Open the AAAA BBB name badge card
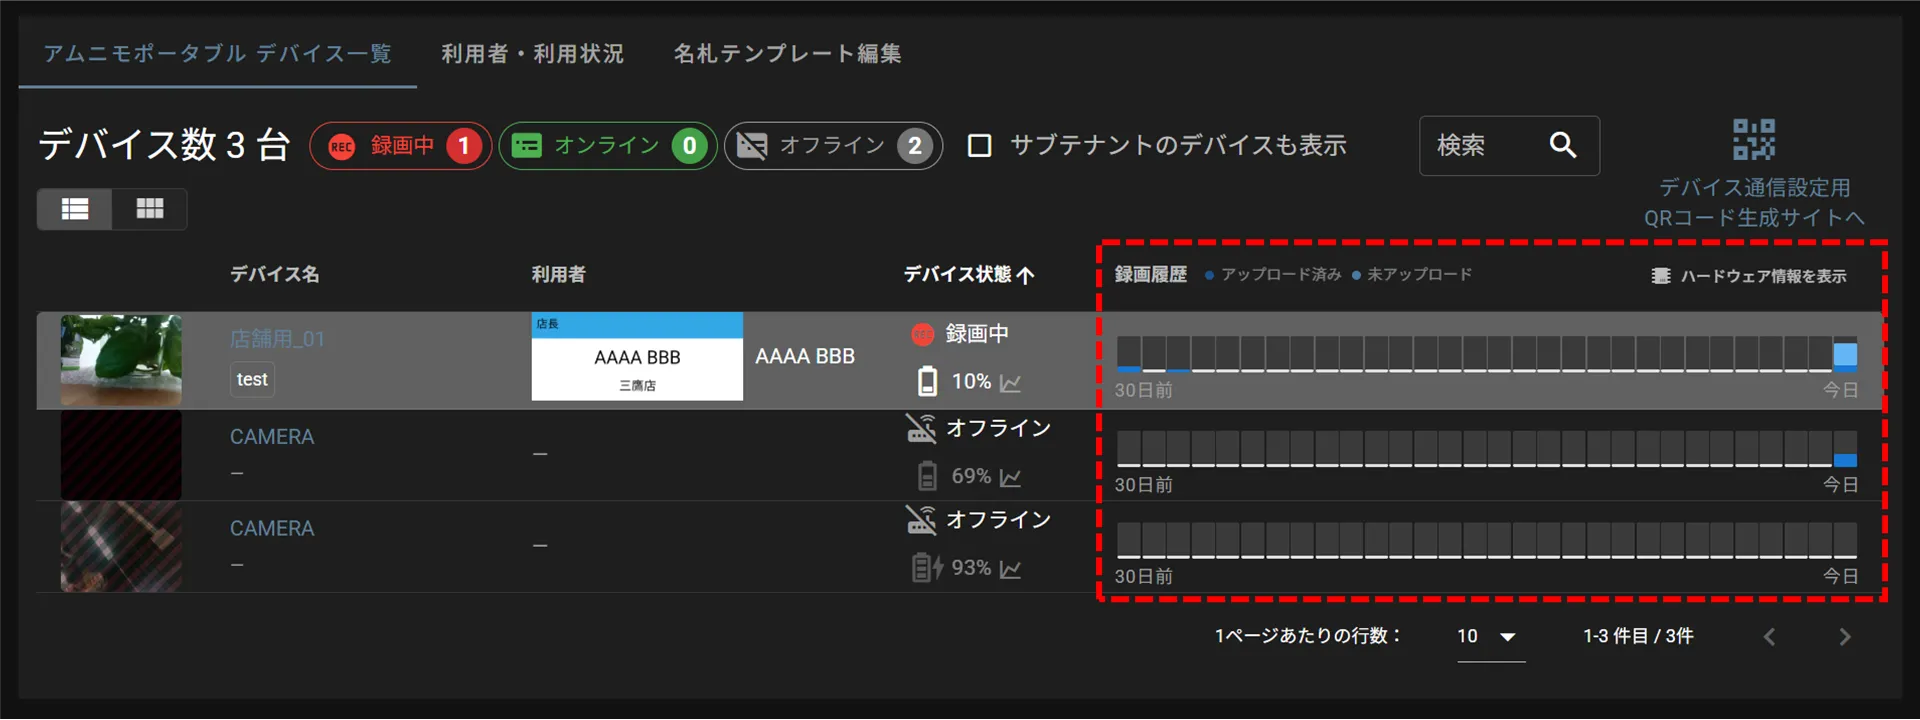 click(637, 357)
